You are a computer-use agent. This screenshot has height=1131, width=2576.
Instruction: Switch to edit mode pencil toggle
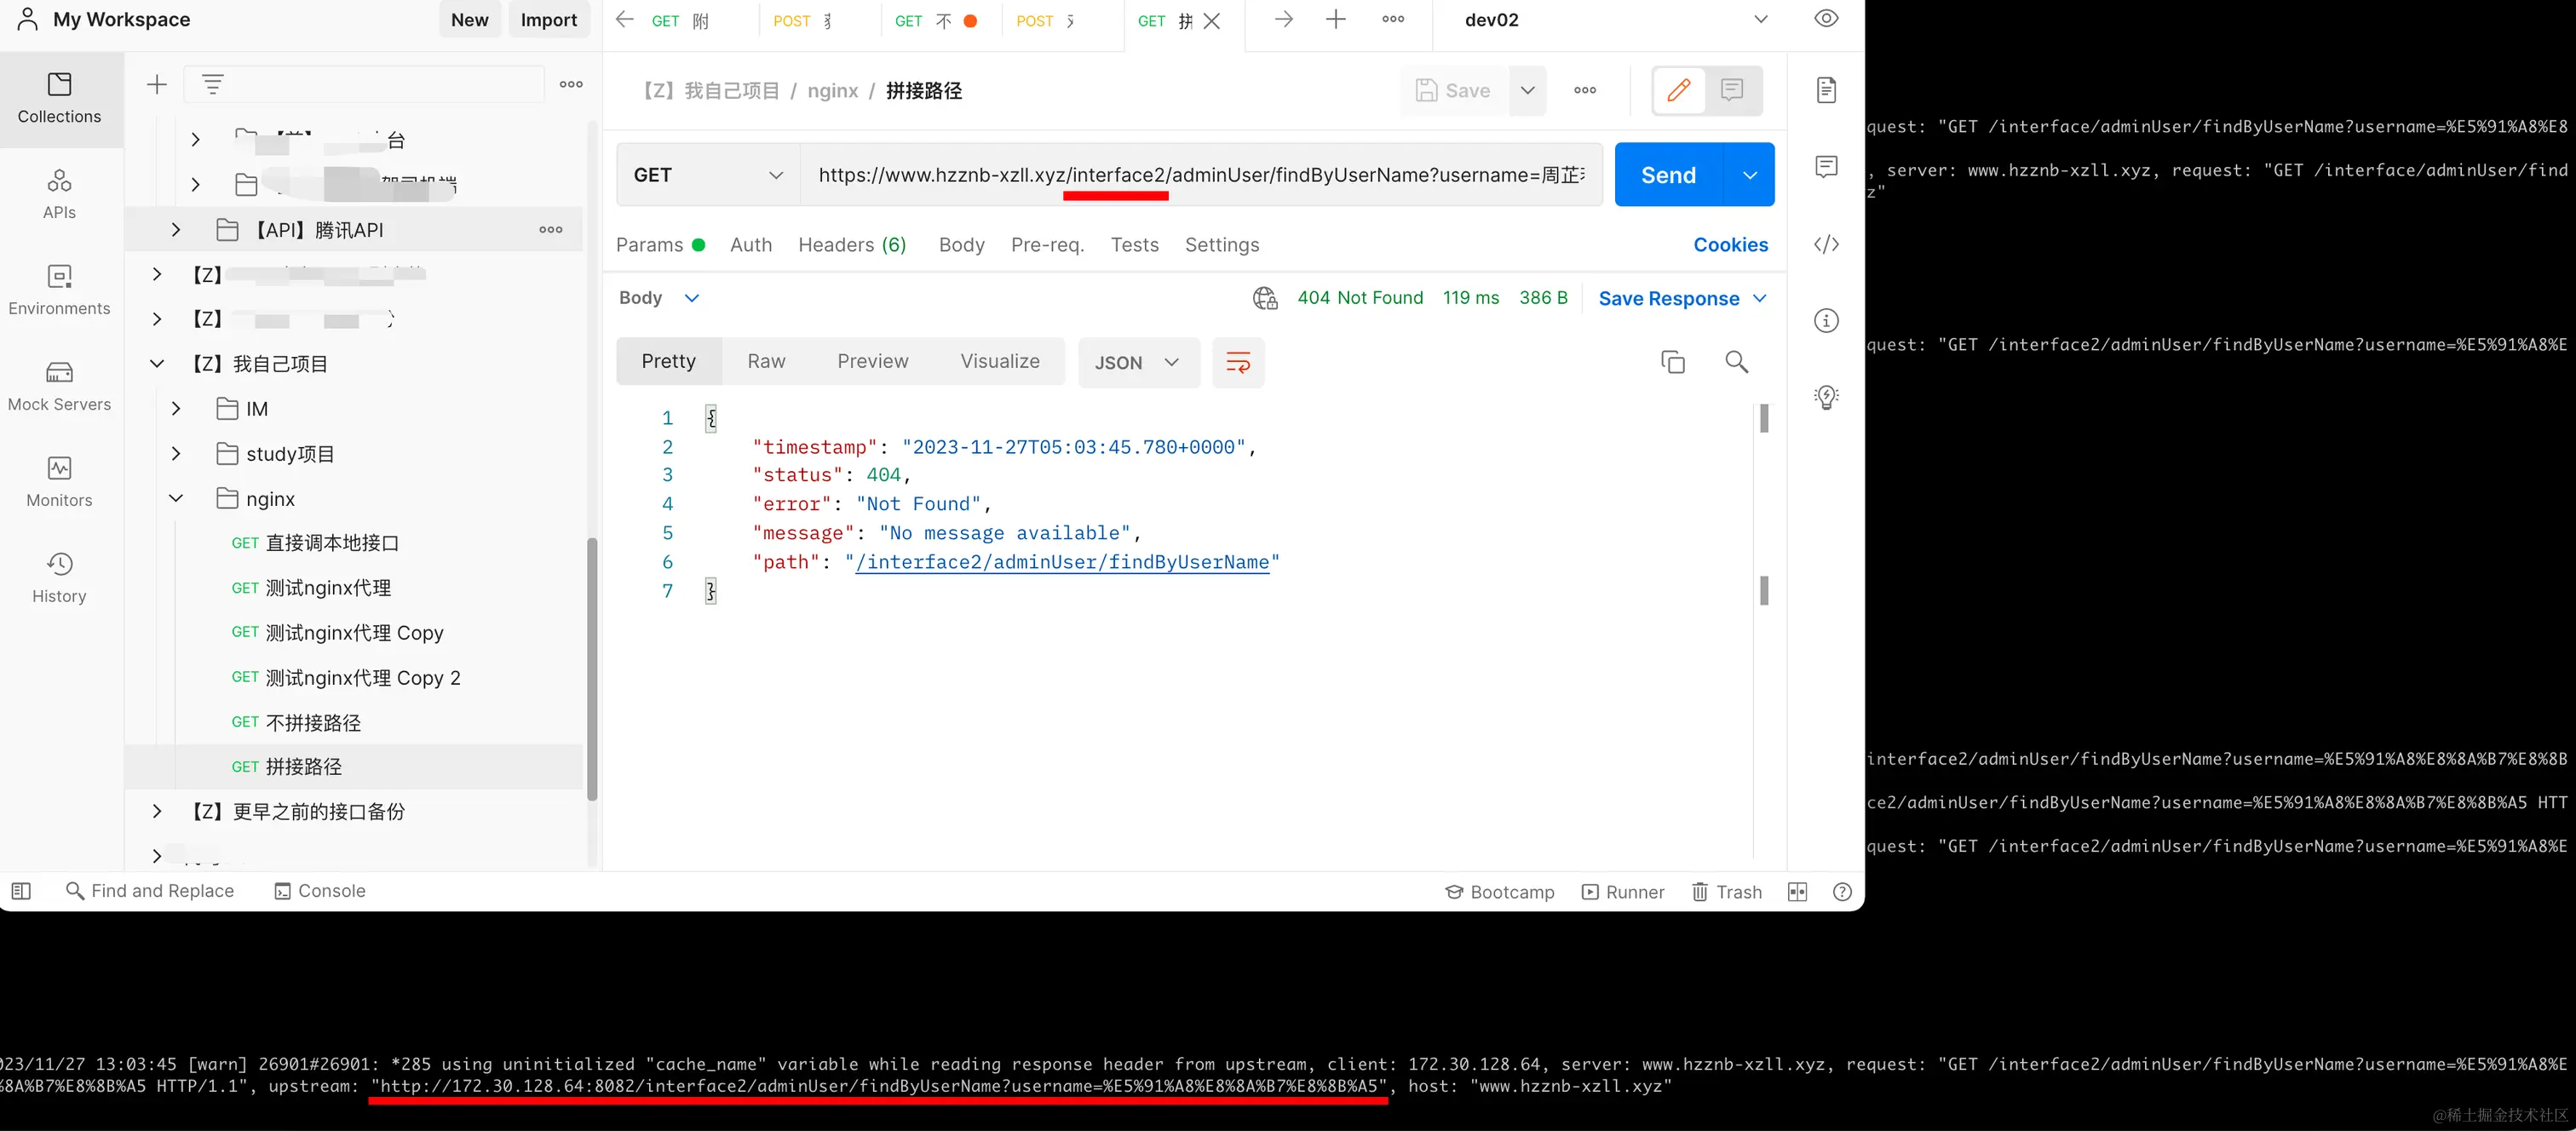tap(1679, 90)
